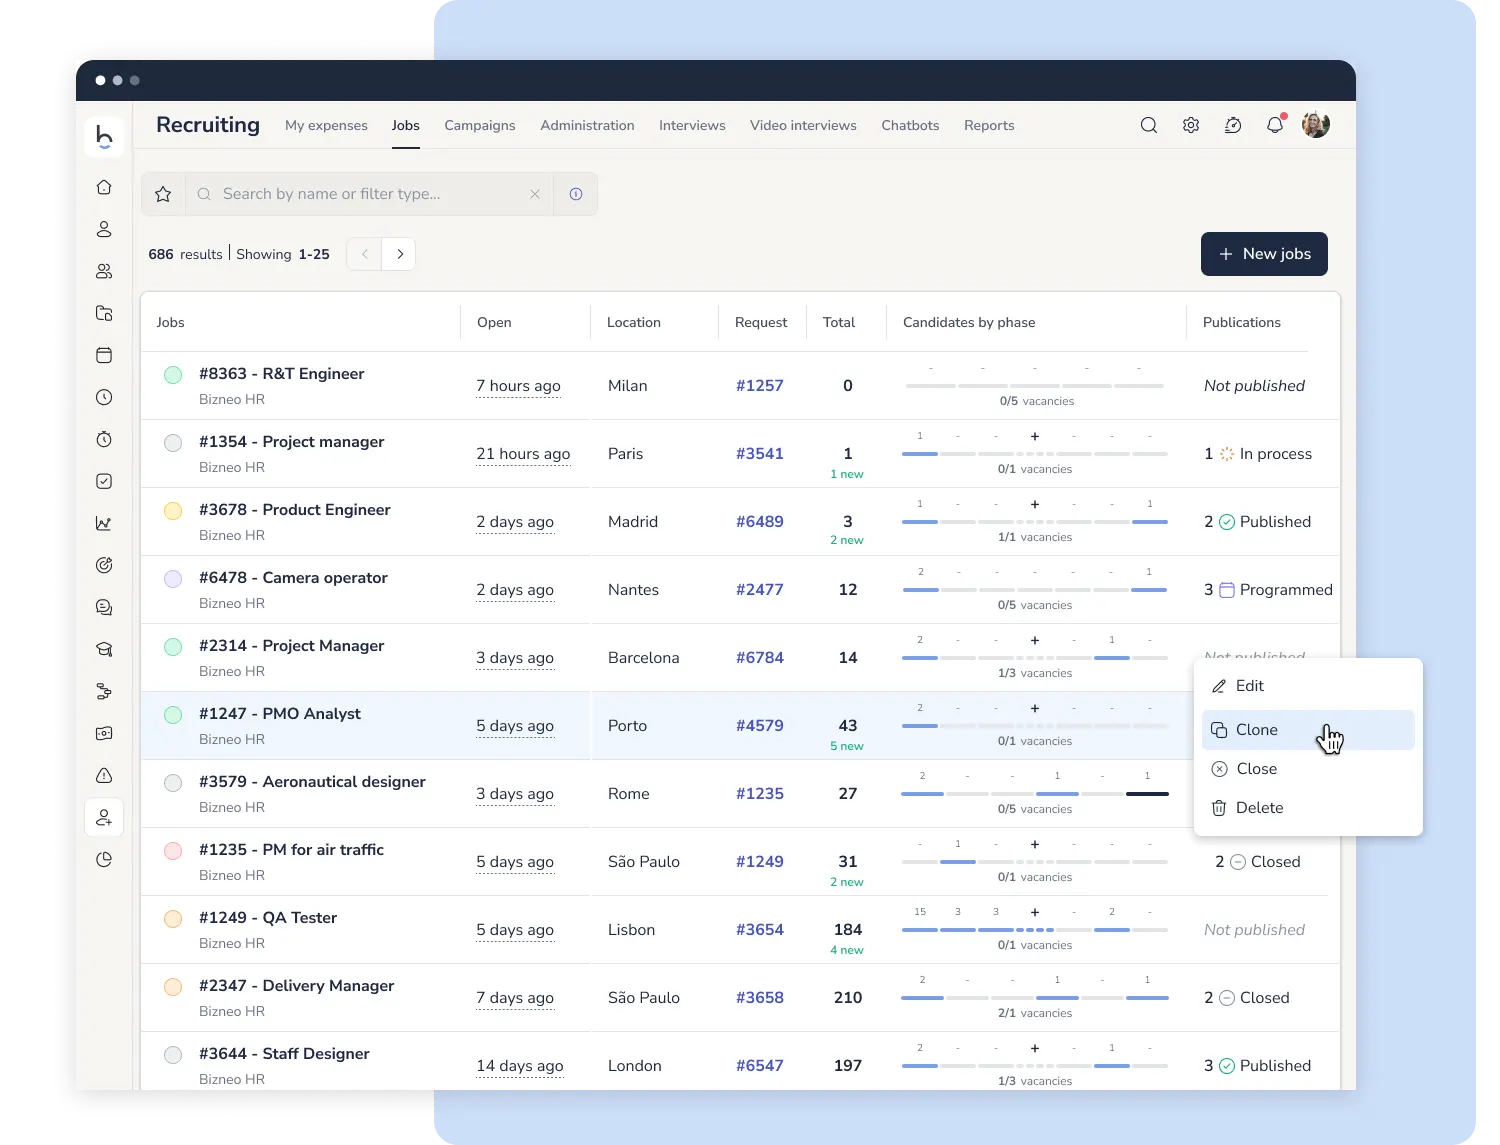Open the graduation cap training sidebar icon

click(x=104, y=649)
